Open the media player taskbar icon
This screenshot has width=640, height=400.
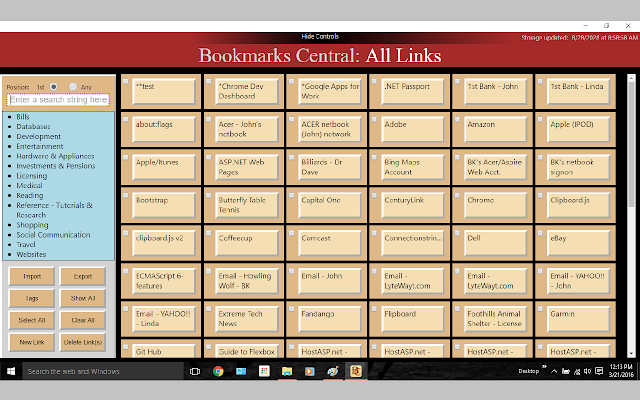pyautogui.click(x=310, y=371)
